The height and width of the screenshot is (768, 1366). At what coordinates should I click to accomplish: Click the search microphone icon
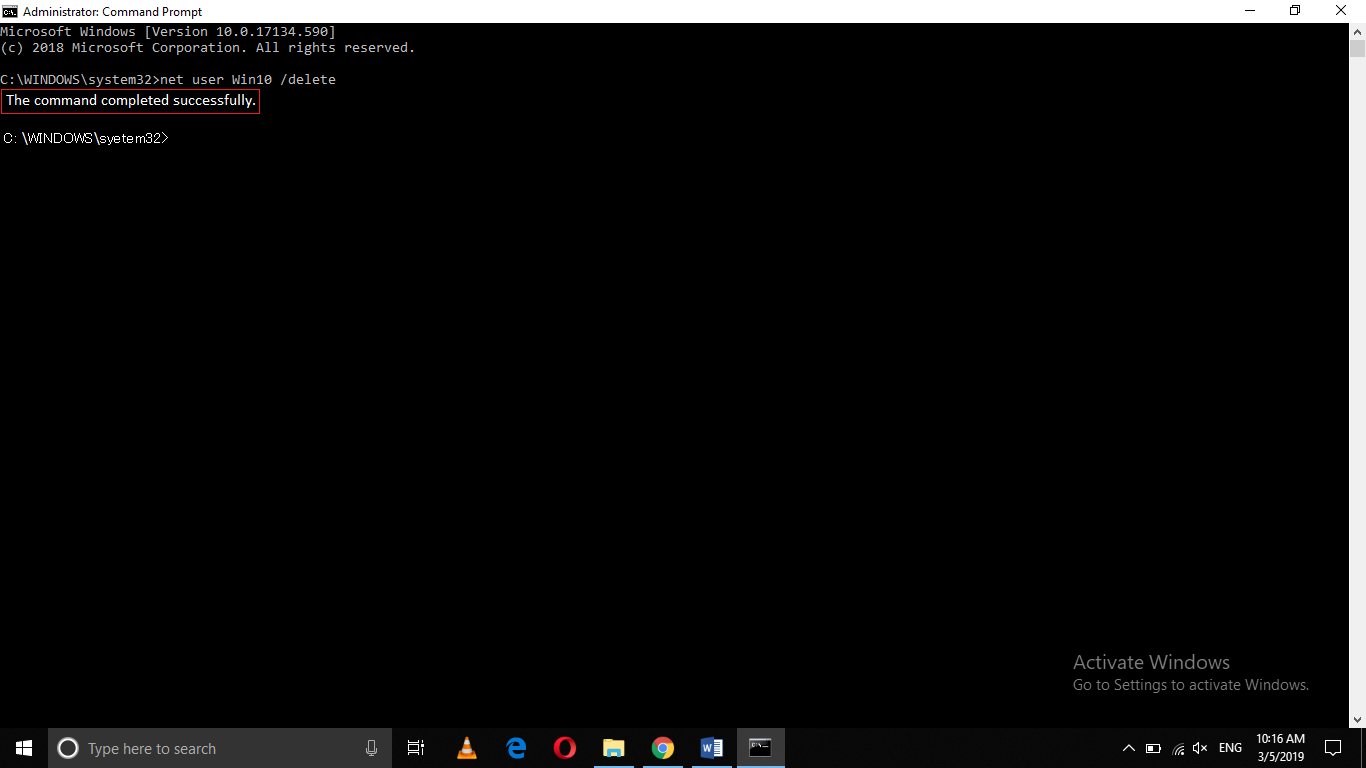click(x=371, y=747)
